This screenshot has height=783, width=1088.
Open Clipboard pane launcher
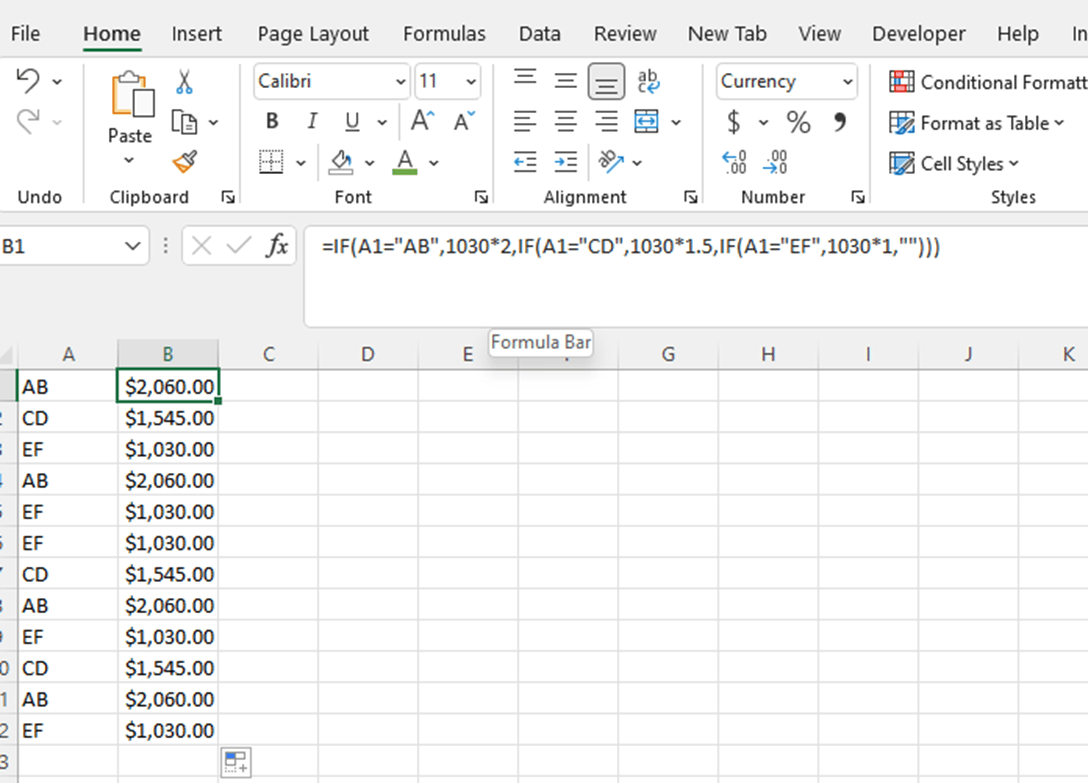point(228,197)
